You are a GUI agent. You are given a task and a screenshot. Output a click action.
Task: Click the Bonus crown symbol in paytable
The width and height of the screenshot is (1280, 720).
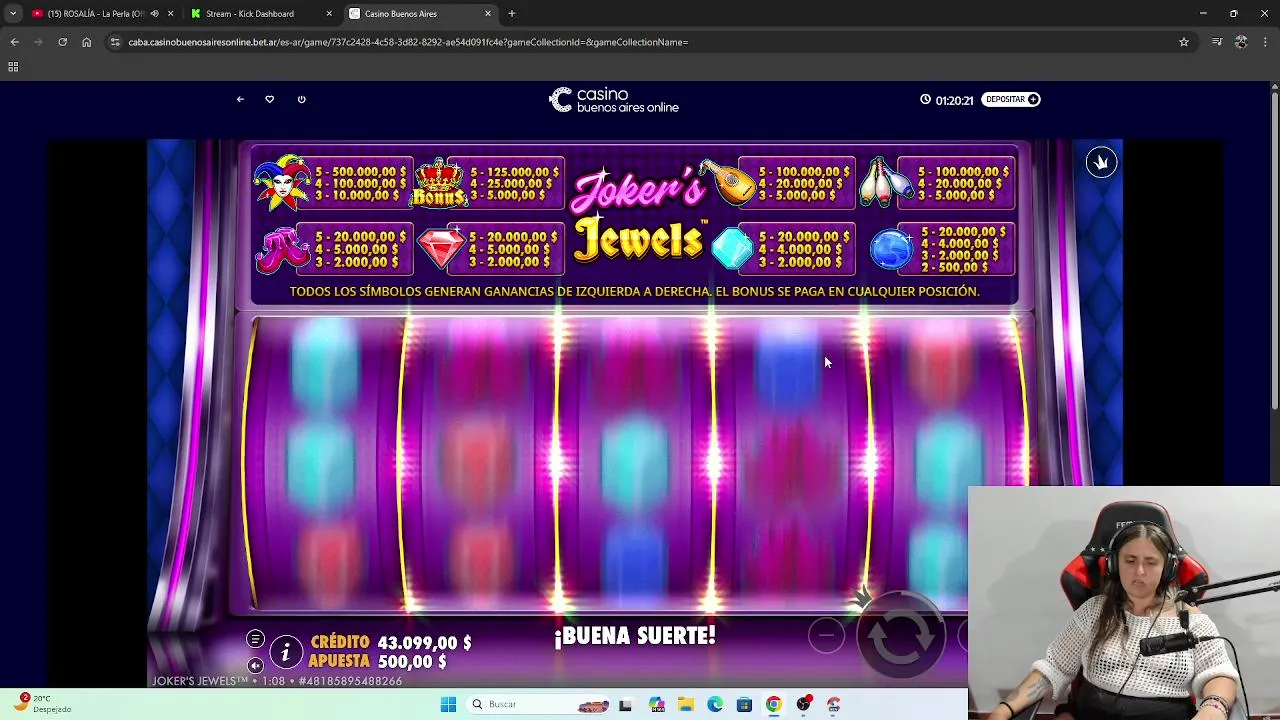(x=440, y=182)
